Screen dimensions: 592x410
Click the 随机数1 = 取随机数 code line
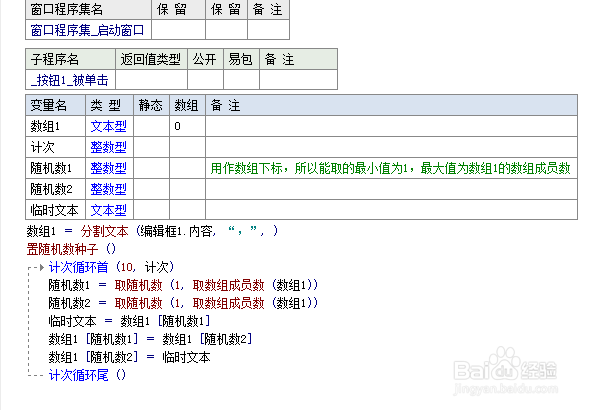pyautogui.click(x=183, y=285)
